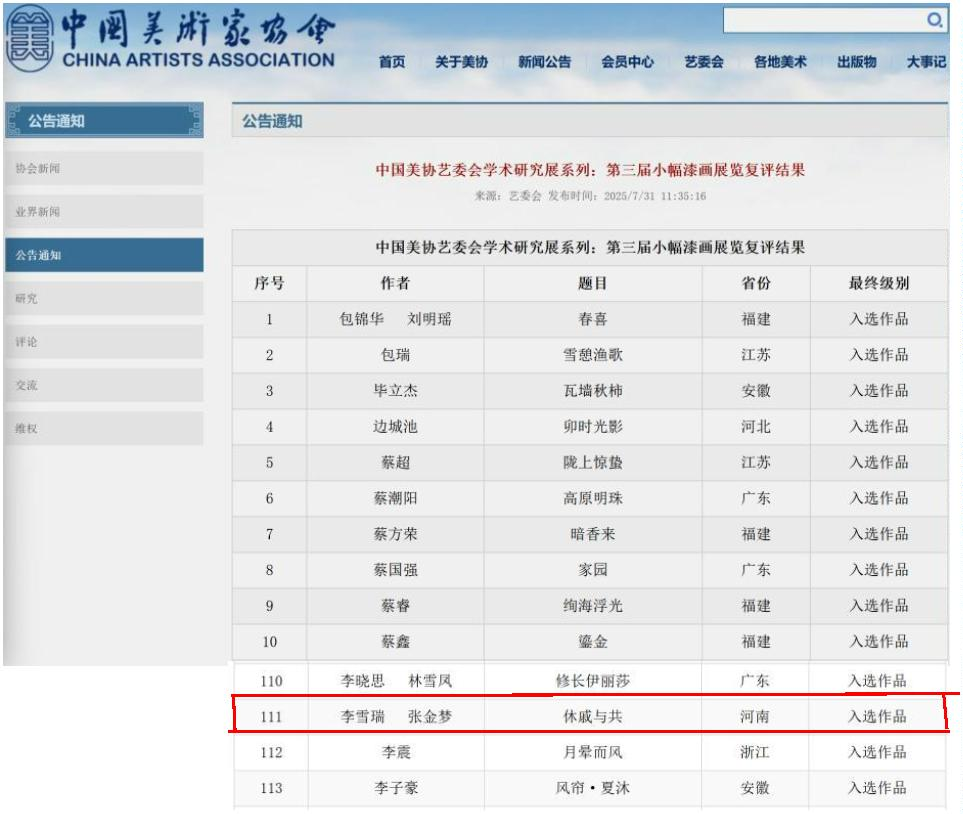Click title cell 鎏金
Screen dimensions: 963x814
coord(593,641)
